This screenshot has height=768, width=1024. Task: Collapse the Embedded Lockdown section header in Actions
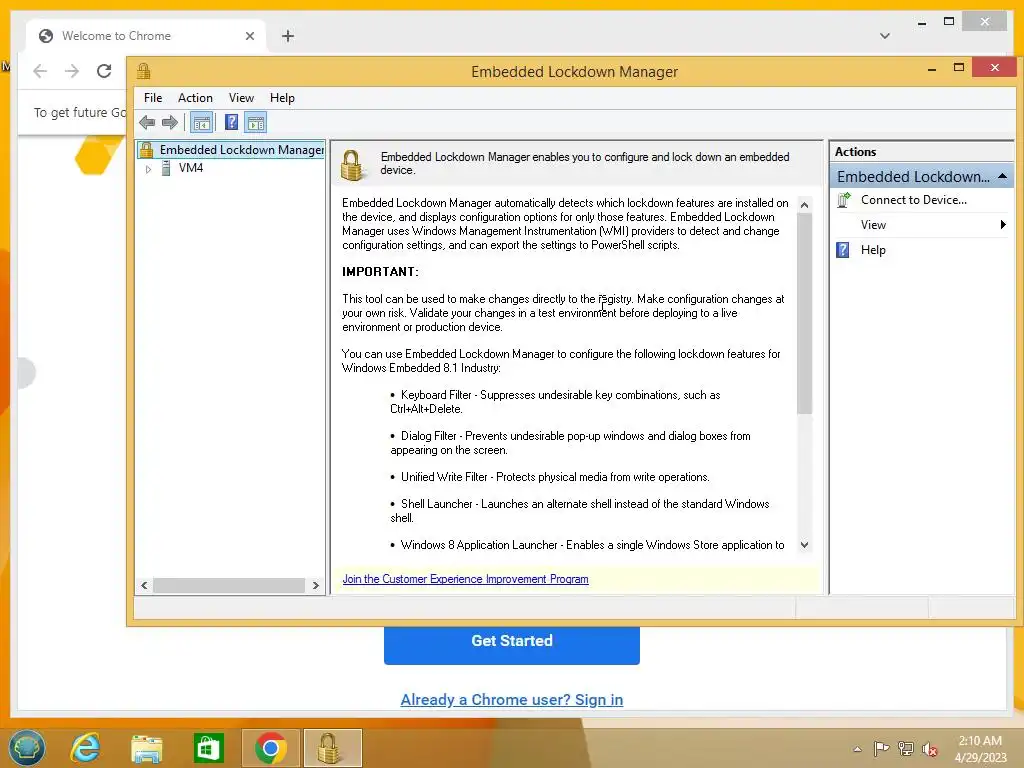tap(921, 176)
